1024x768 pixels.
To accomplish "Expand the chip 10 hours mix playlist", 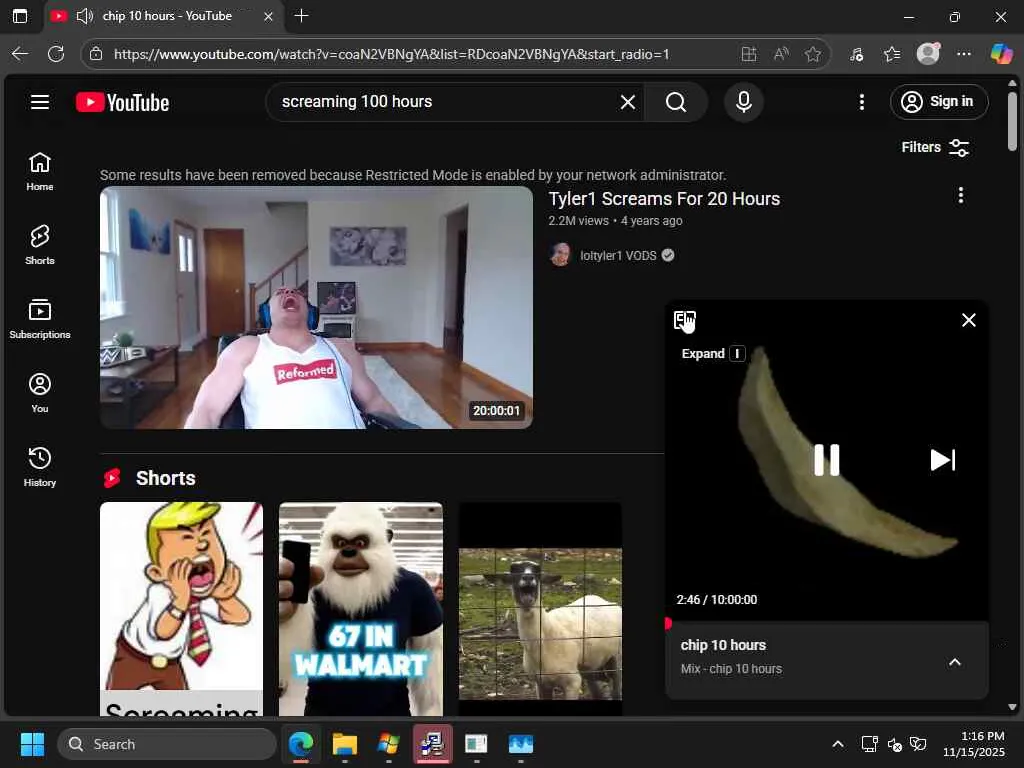I will 954,662.
